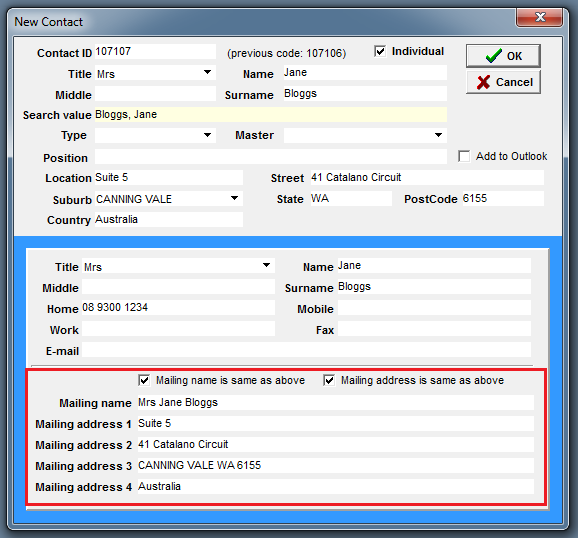Enable the Add to Outlook checkbox
The image size is (578, 538).
tap(464, 156)
